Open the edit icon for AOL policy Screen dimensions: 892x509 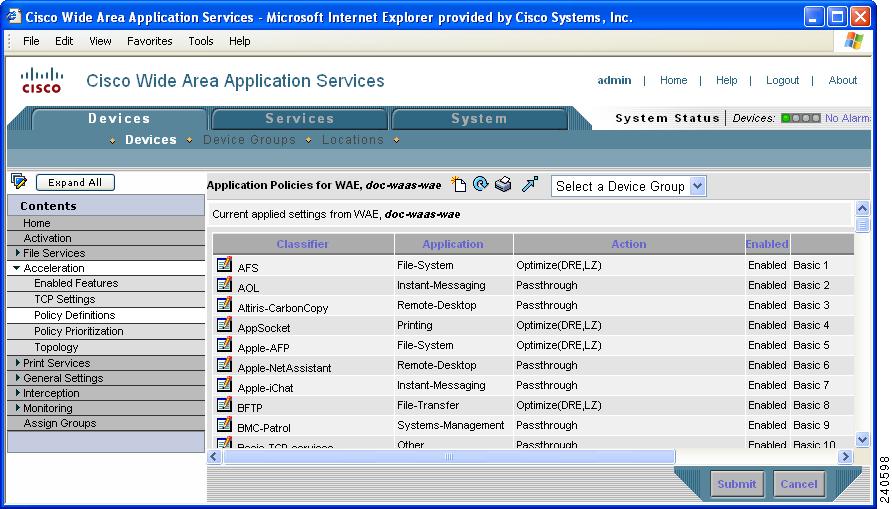(224, 284)
